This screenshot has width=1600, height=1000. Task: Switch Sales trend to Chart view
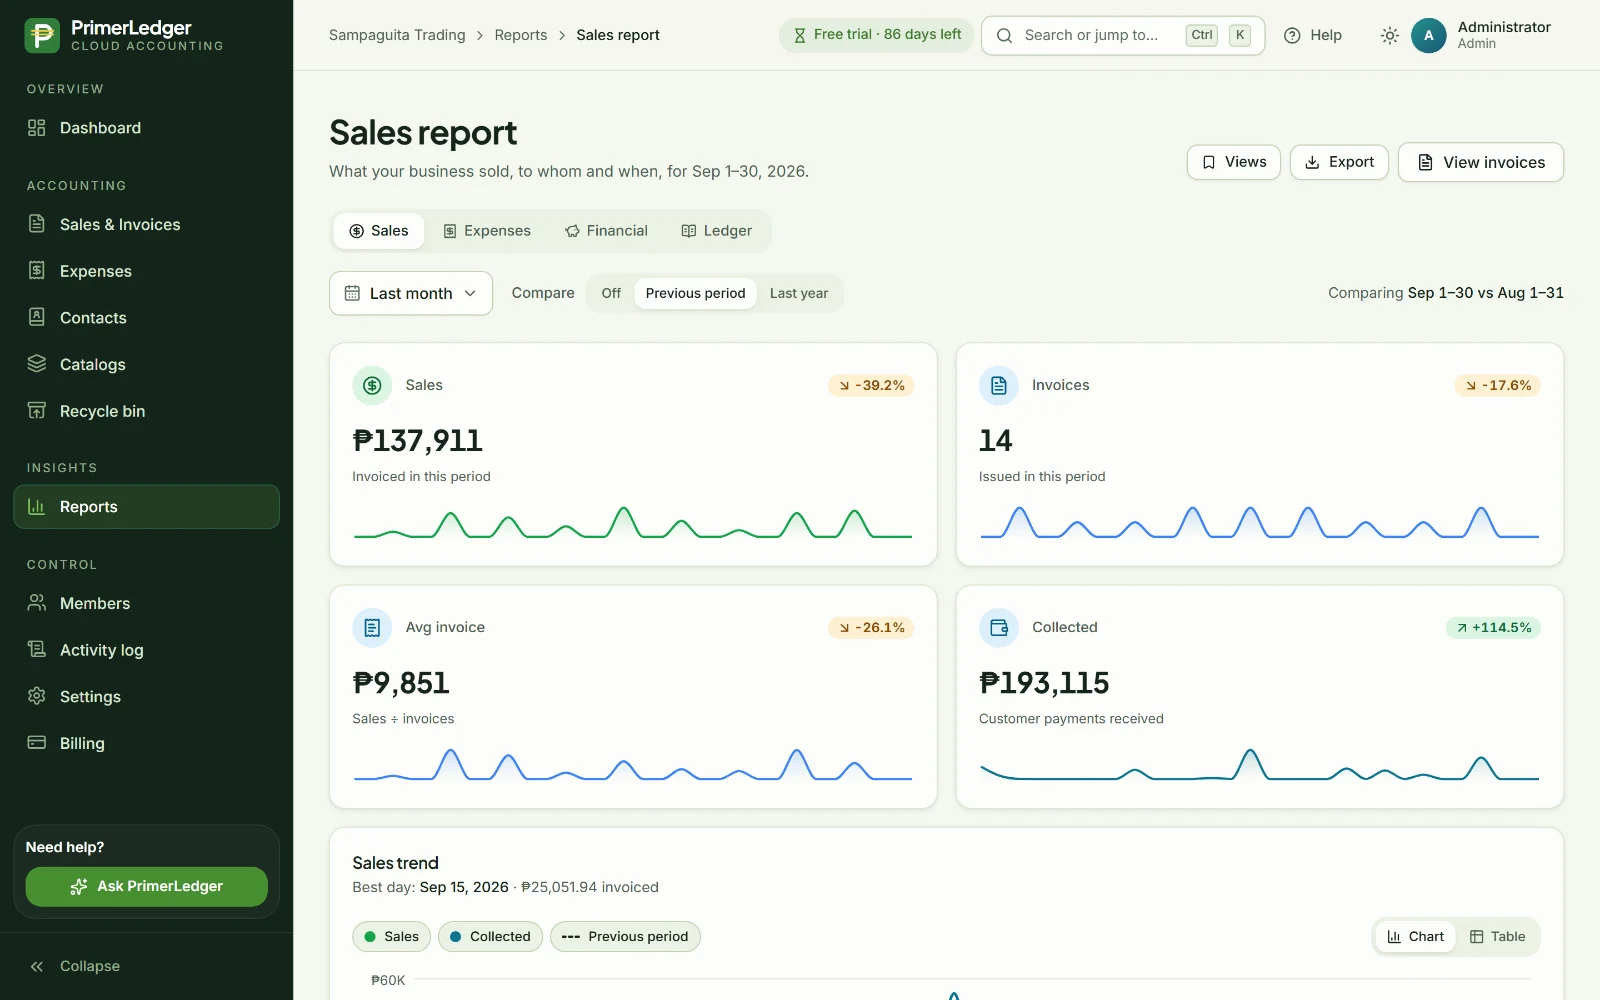point(1415,937)
